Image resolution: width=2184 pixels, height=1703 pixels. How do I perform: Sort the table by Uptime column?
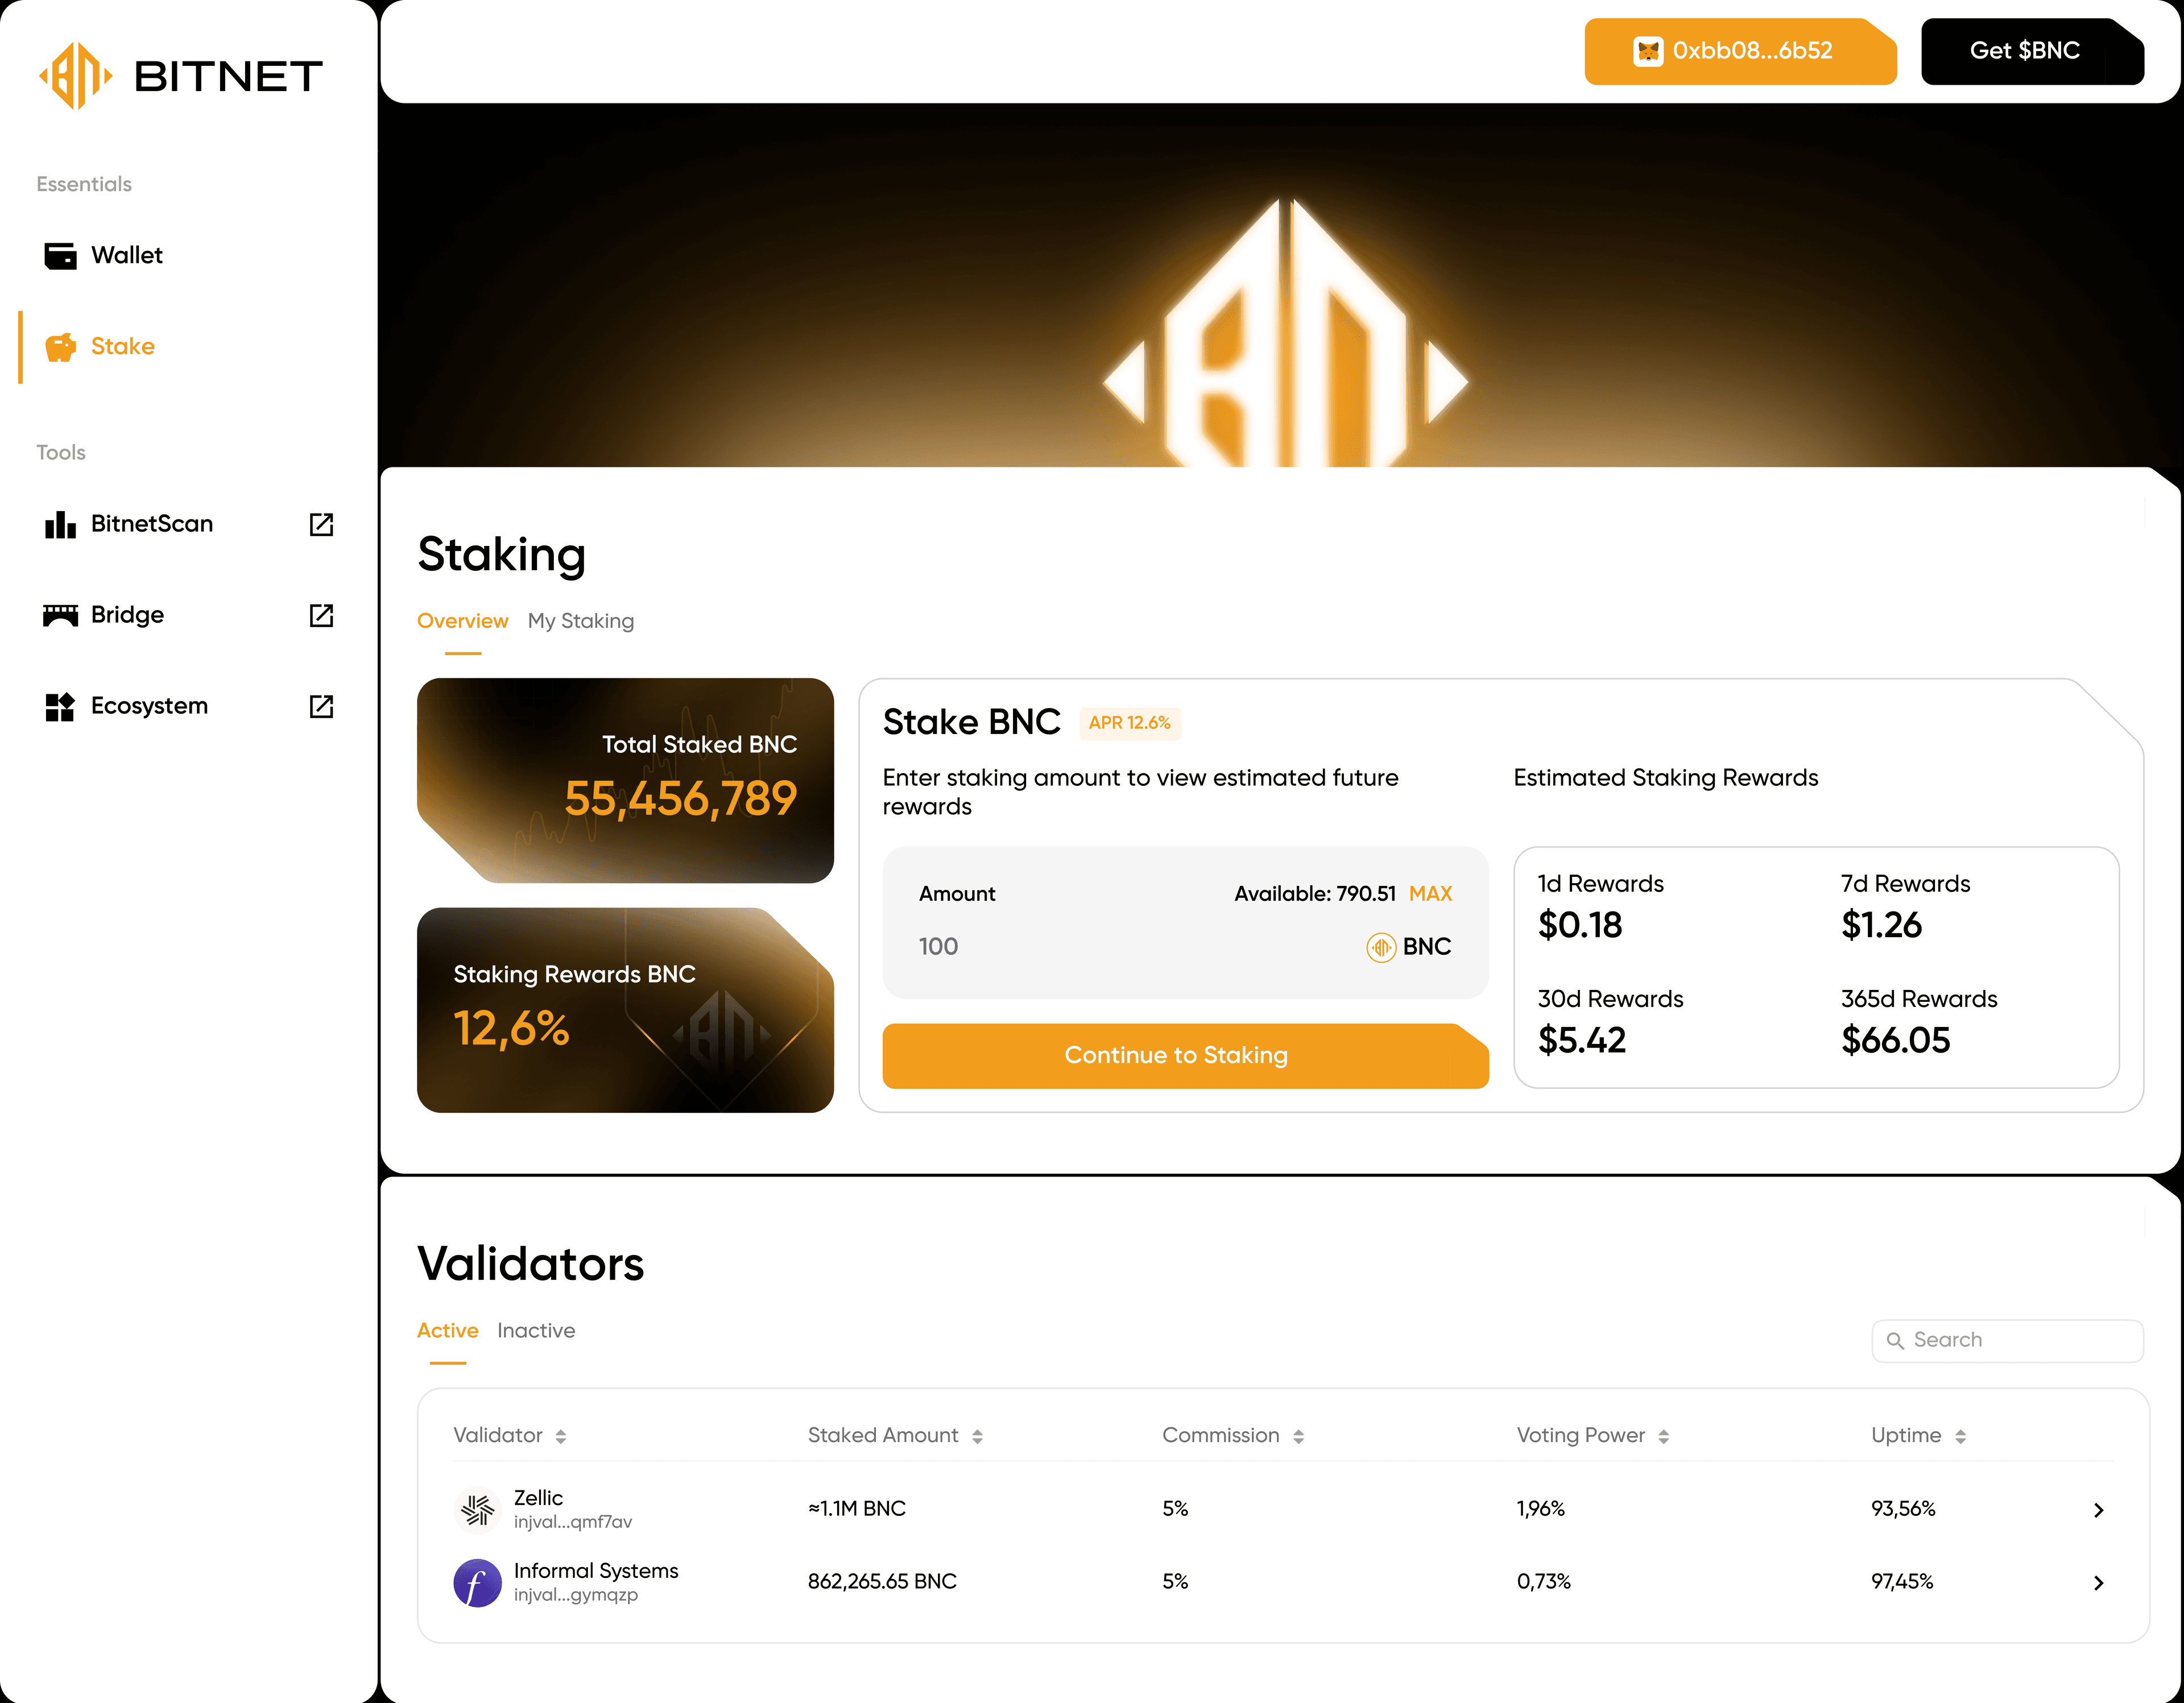pos(1960,1436)
